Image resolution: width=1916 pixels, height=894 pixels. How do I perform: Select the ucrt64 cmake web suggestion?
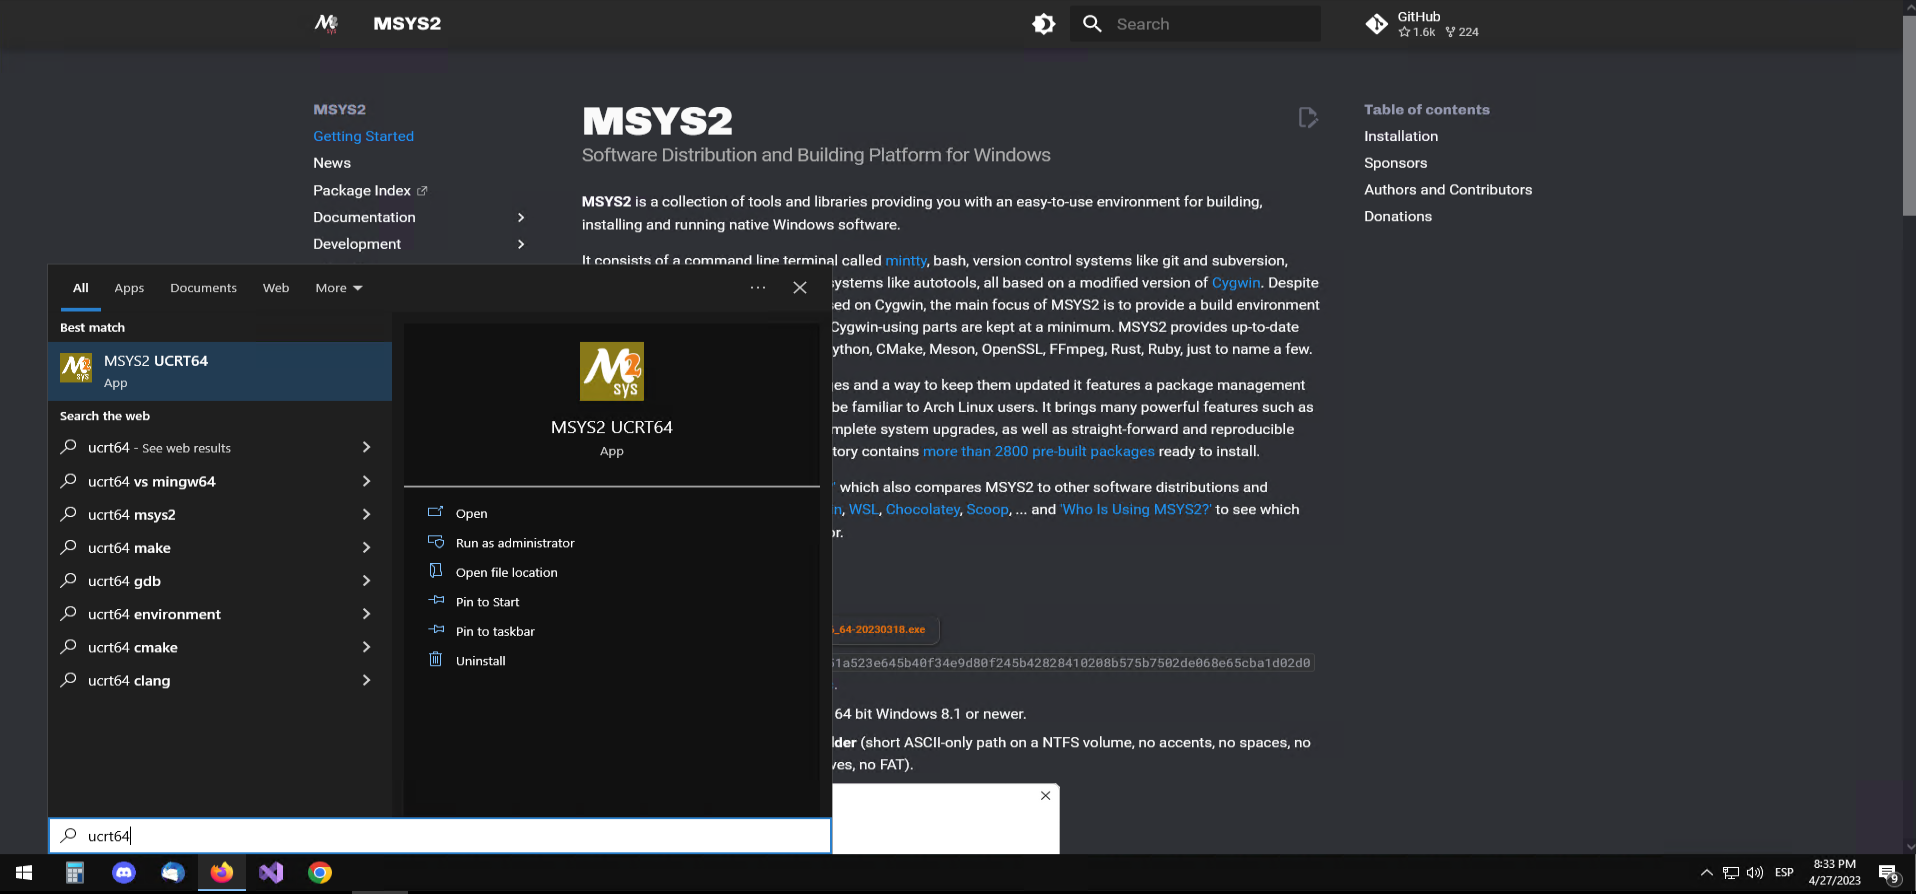pyautogui.click(x=220, y=647)
